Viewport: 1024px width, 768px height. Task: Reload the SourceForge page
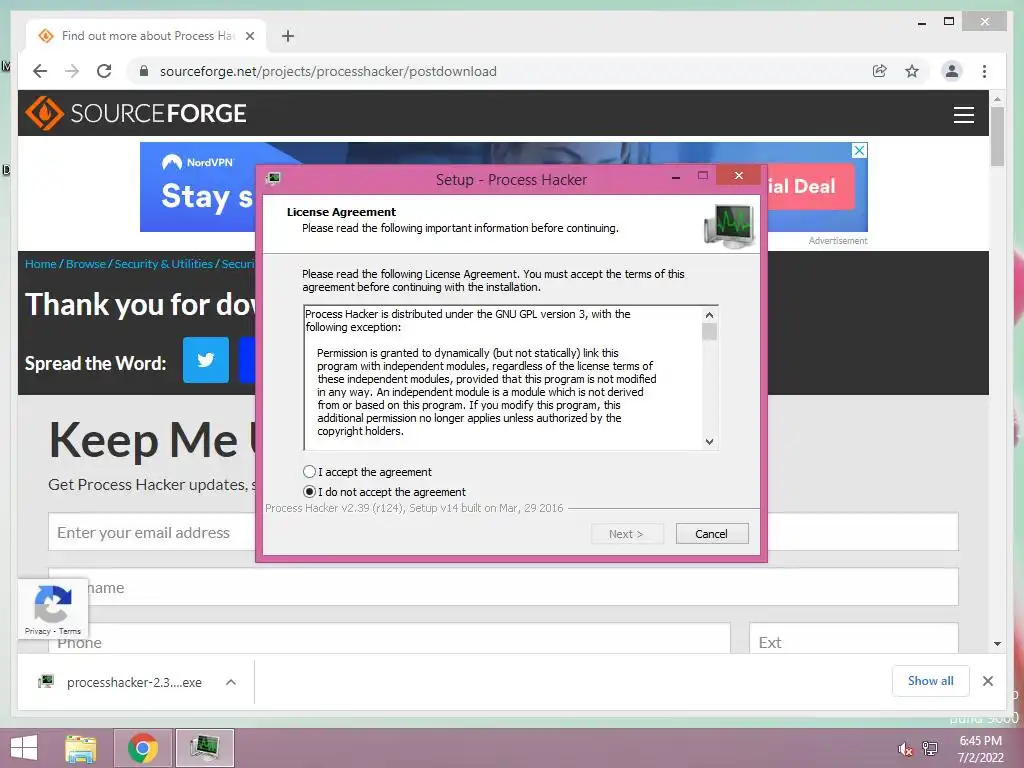coord(104,71)
